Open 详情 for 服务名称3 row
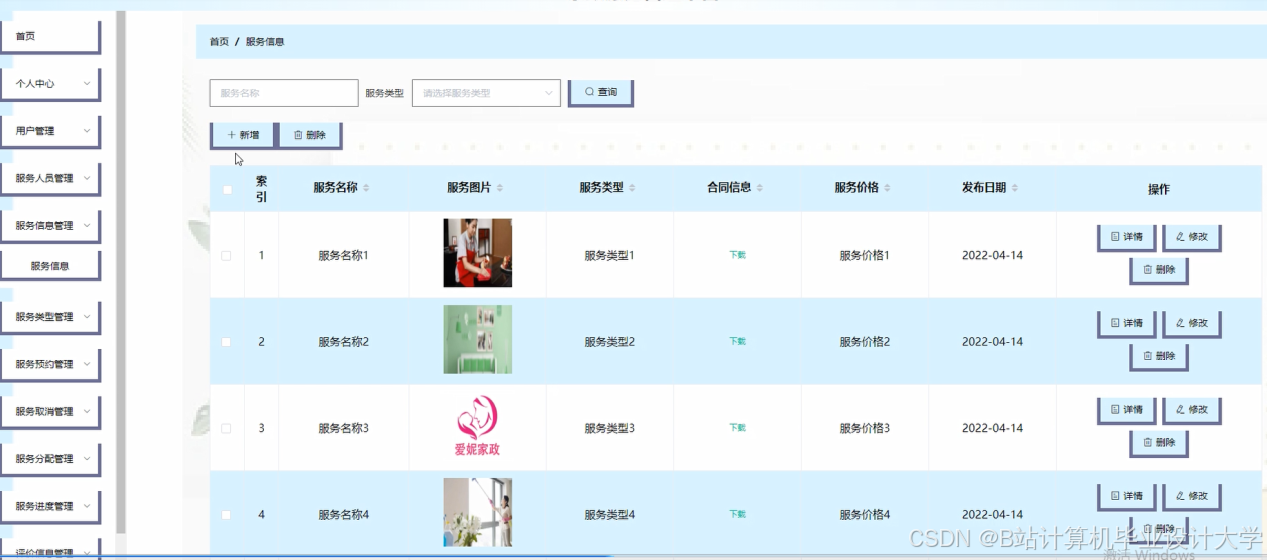 coord(1127,410)
